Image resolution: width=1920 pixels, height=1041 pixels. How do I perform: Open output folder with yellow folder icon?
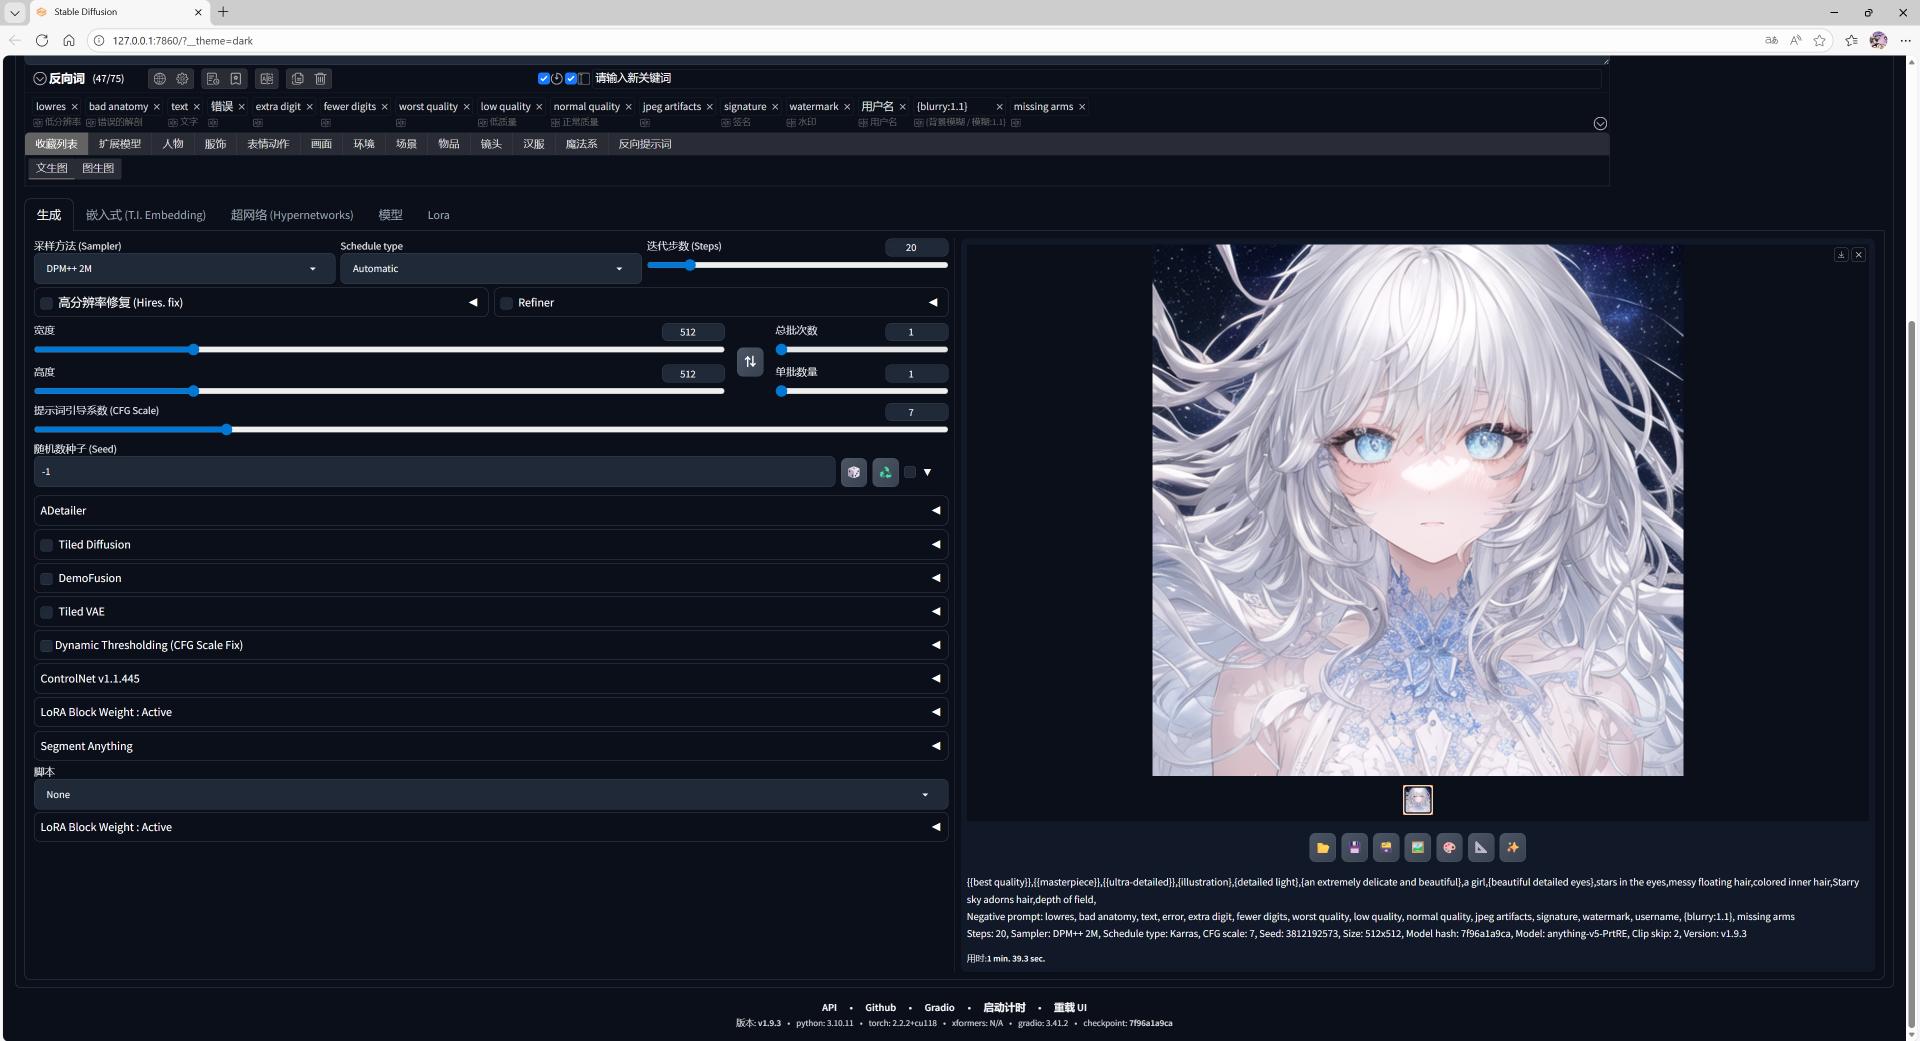[1322, 848]
